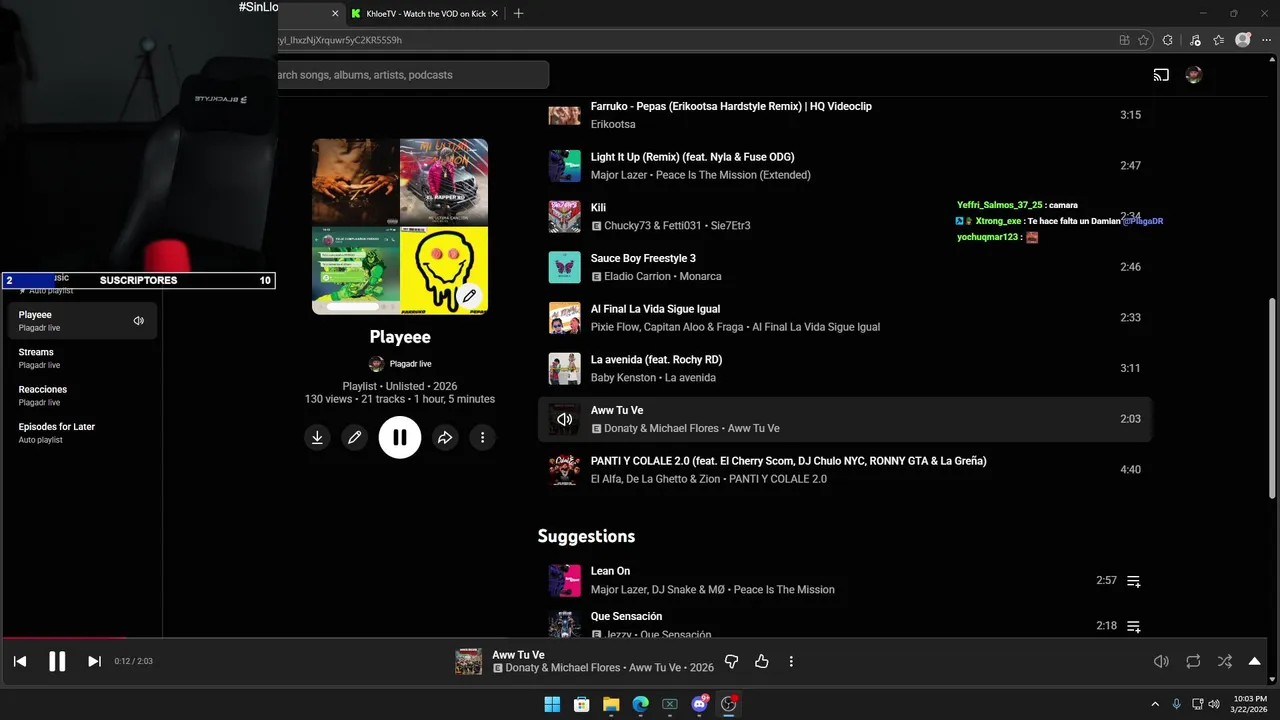Open browser settings and more menu
The width and height of the screenshot is (1280, 720).
1266,40
